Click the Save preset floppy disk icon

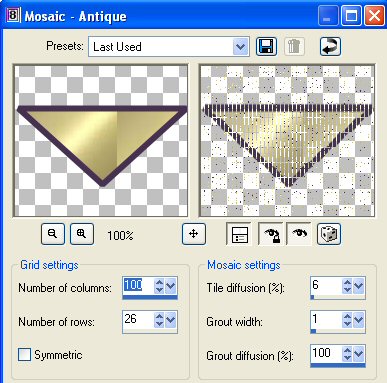(266, 46)
